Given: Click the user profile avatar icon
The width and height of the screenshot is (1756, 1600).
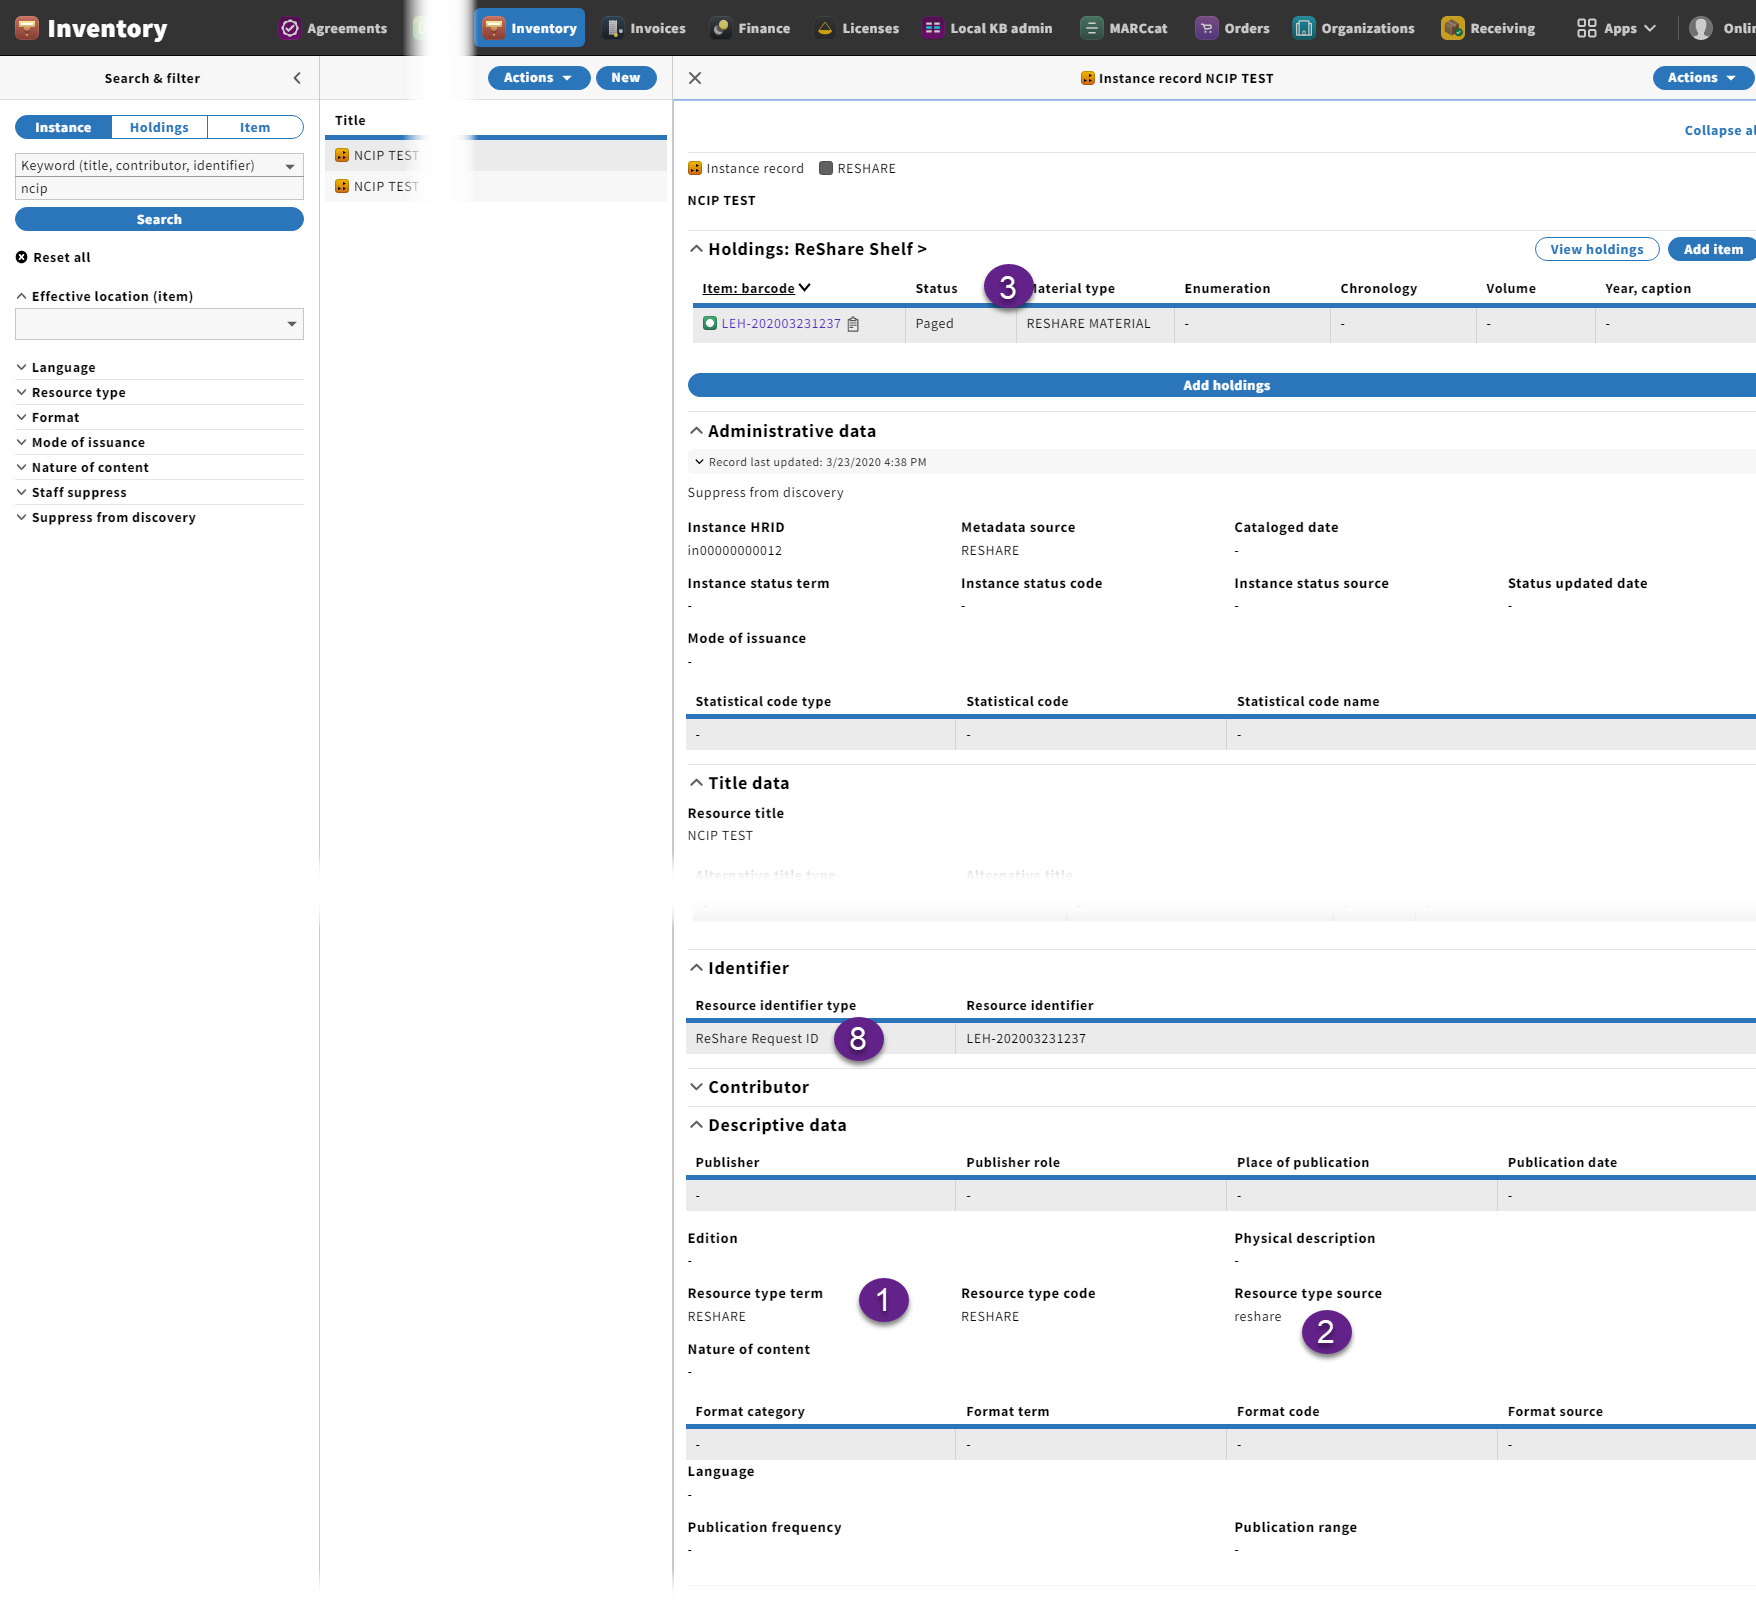Looking at the screenshot, I should (1701, 28).
